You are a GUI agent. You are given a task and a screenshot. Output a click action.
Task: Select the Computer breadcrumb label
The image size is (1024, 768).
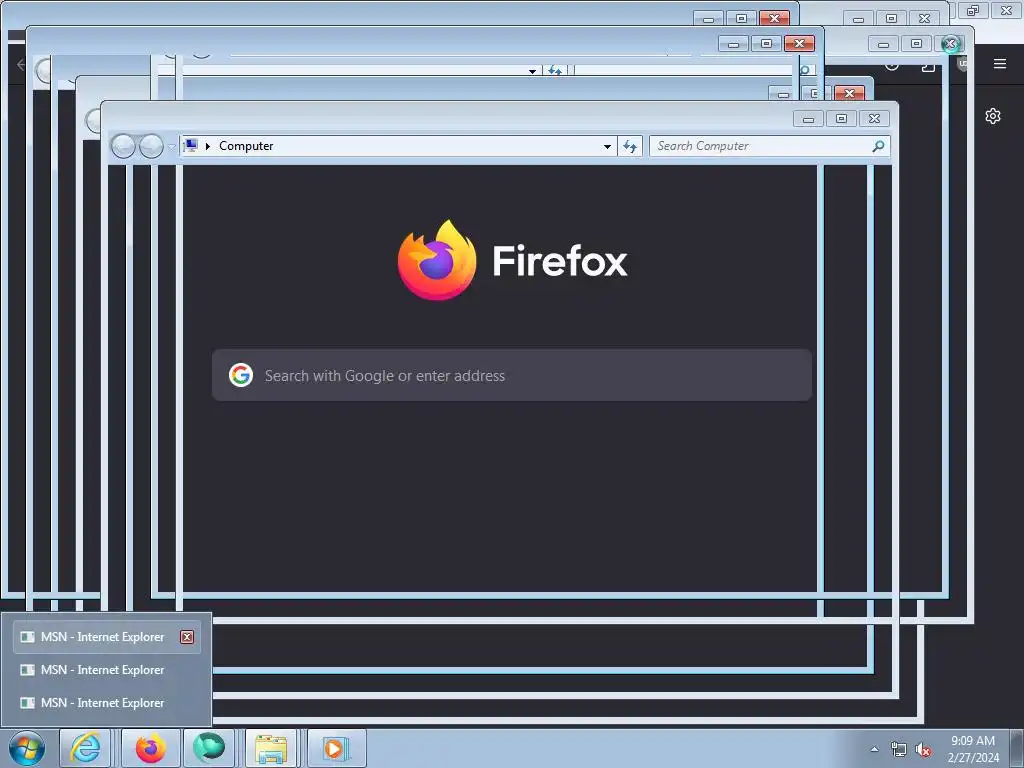246,146
